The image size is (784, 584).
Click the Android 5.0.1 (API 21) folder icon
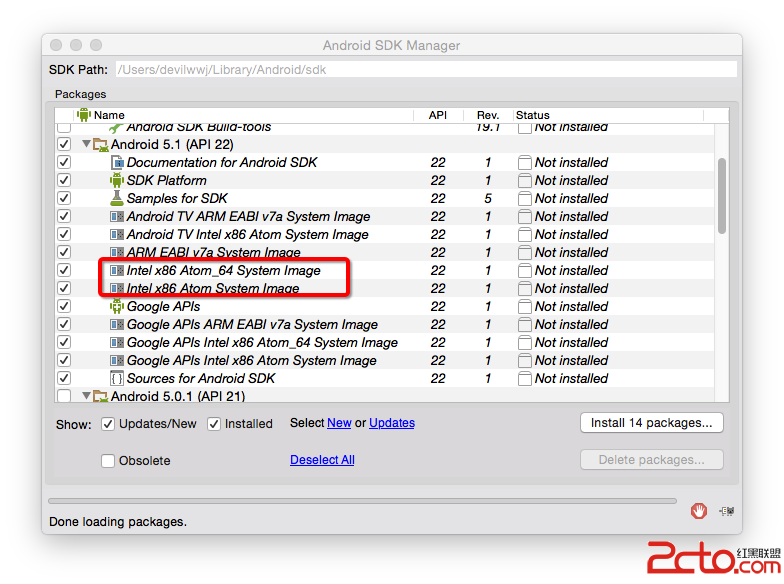[x=101, y=396]
